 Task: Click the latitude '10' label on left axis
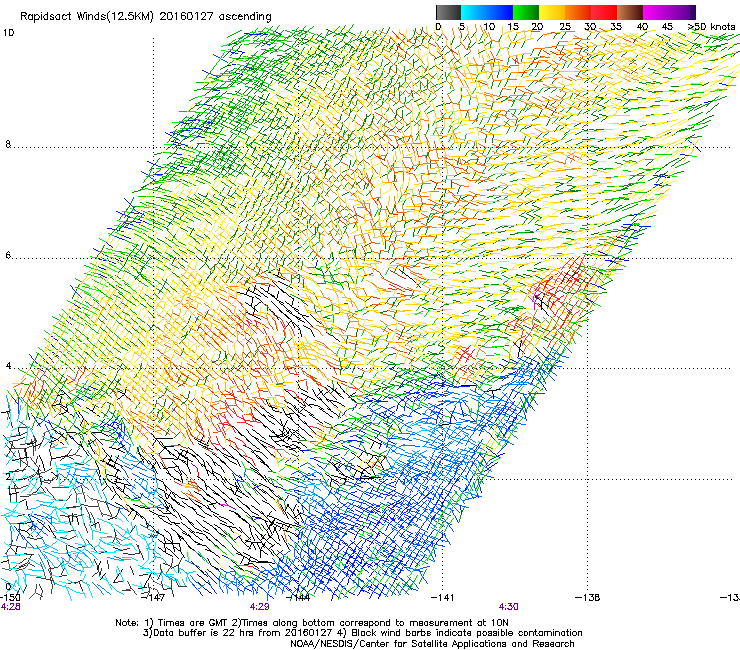tap(8, 33)
